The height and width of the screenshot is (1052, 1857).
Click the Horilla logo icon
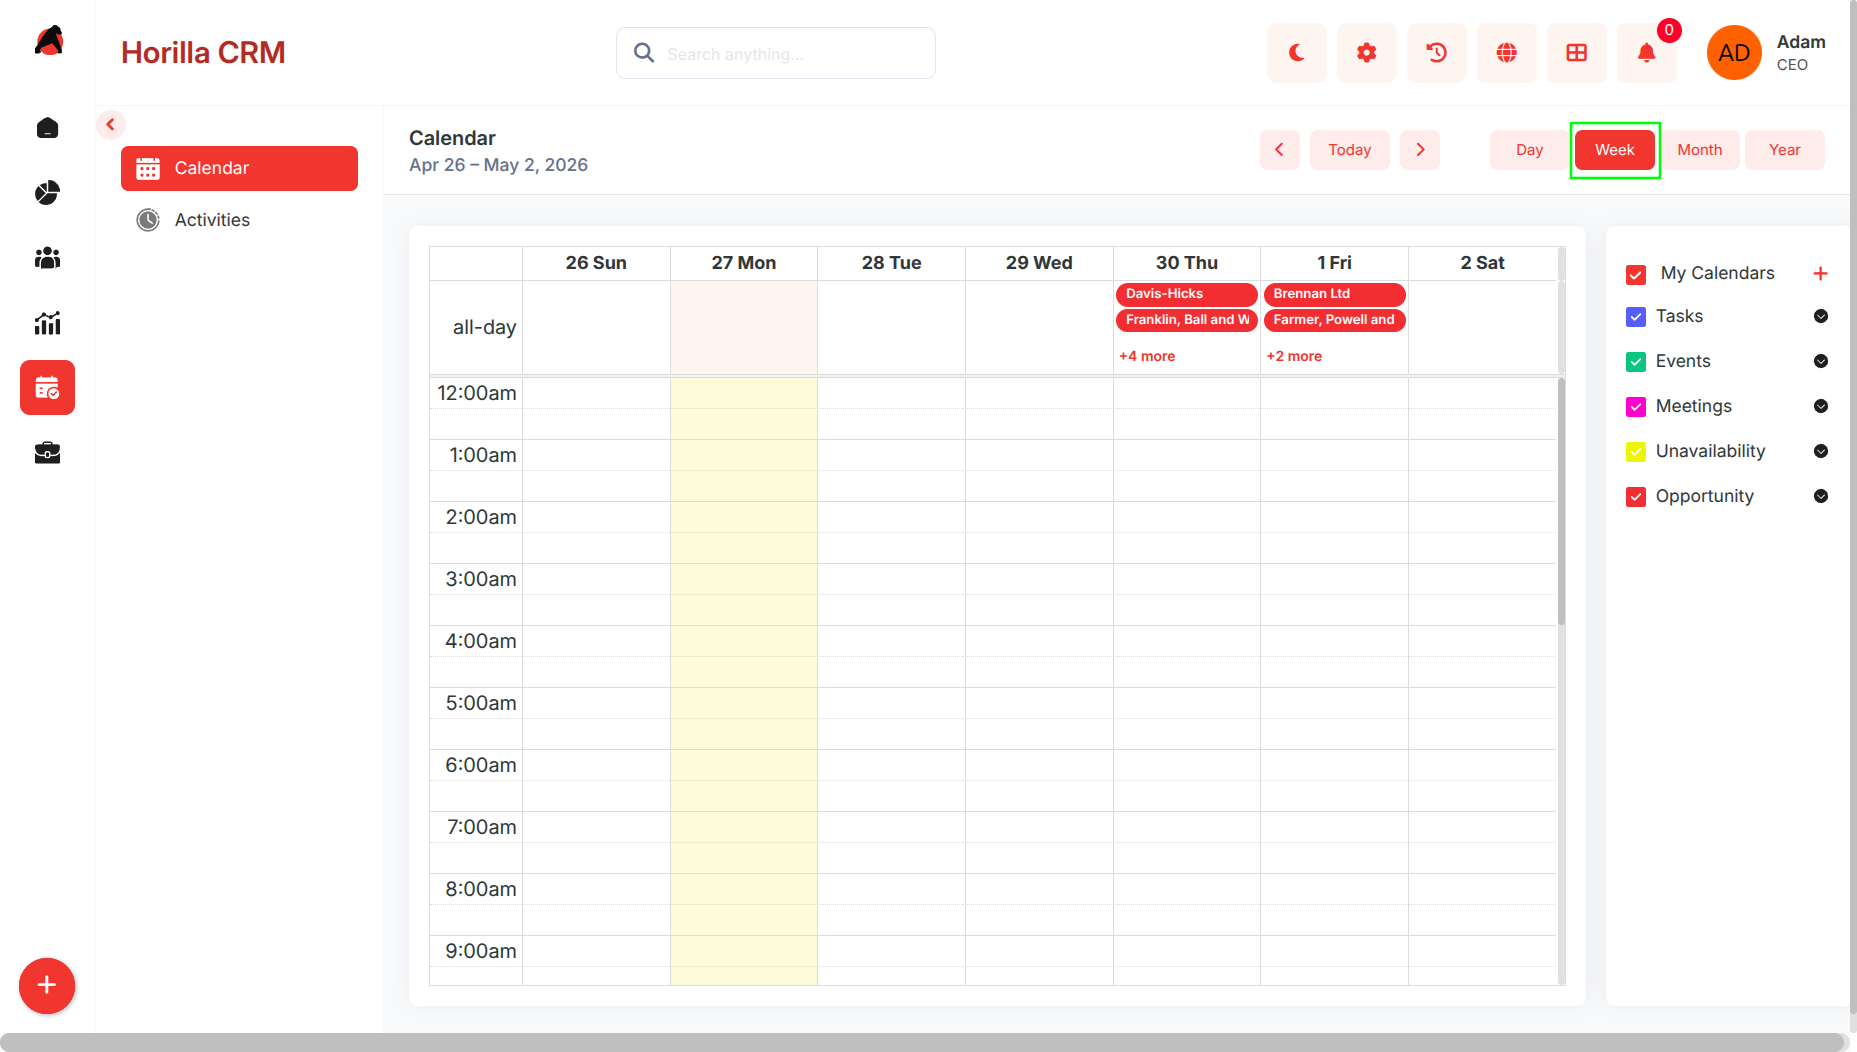[x=49, y=41]
